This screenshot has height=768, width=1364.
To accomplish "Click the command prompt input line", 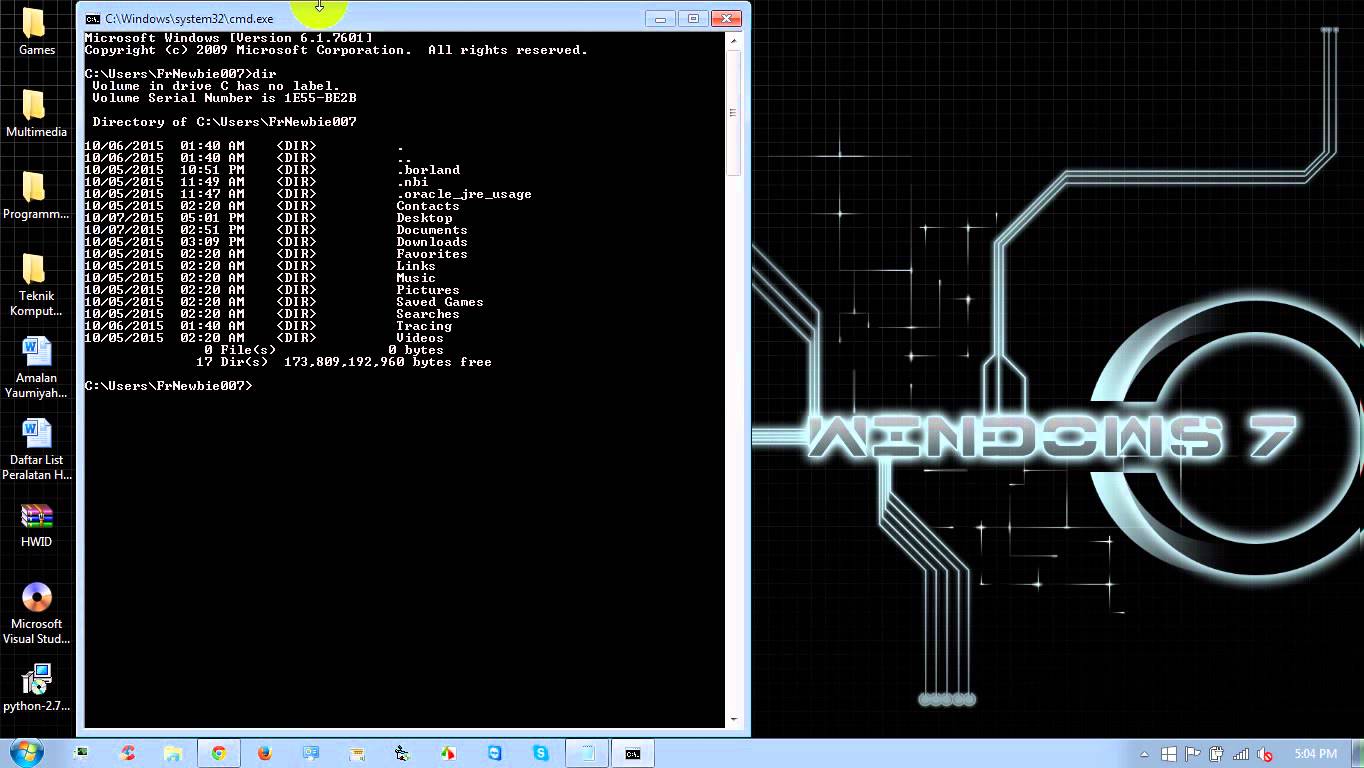I will tap(260, 385).
